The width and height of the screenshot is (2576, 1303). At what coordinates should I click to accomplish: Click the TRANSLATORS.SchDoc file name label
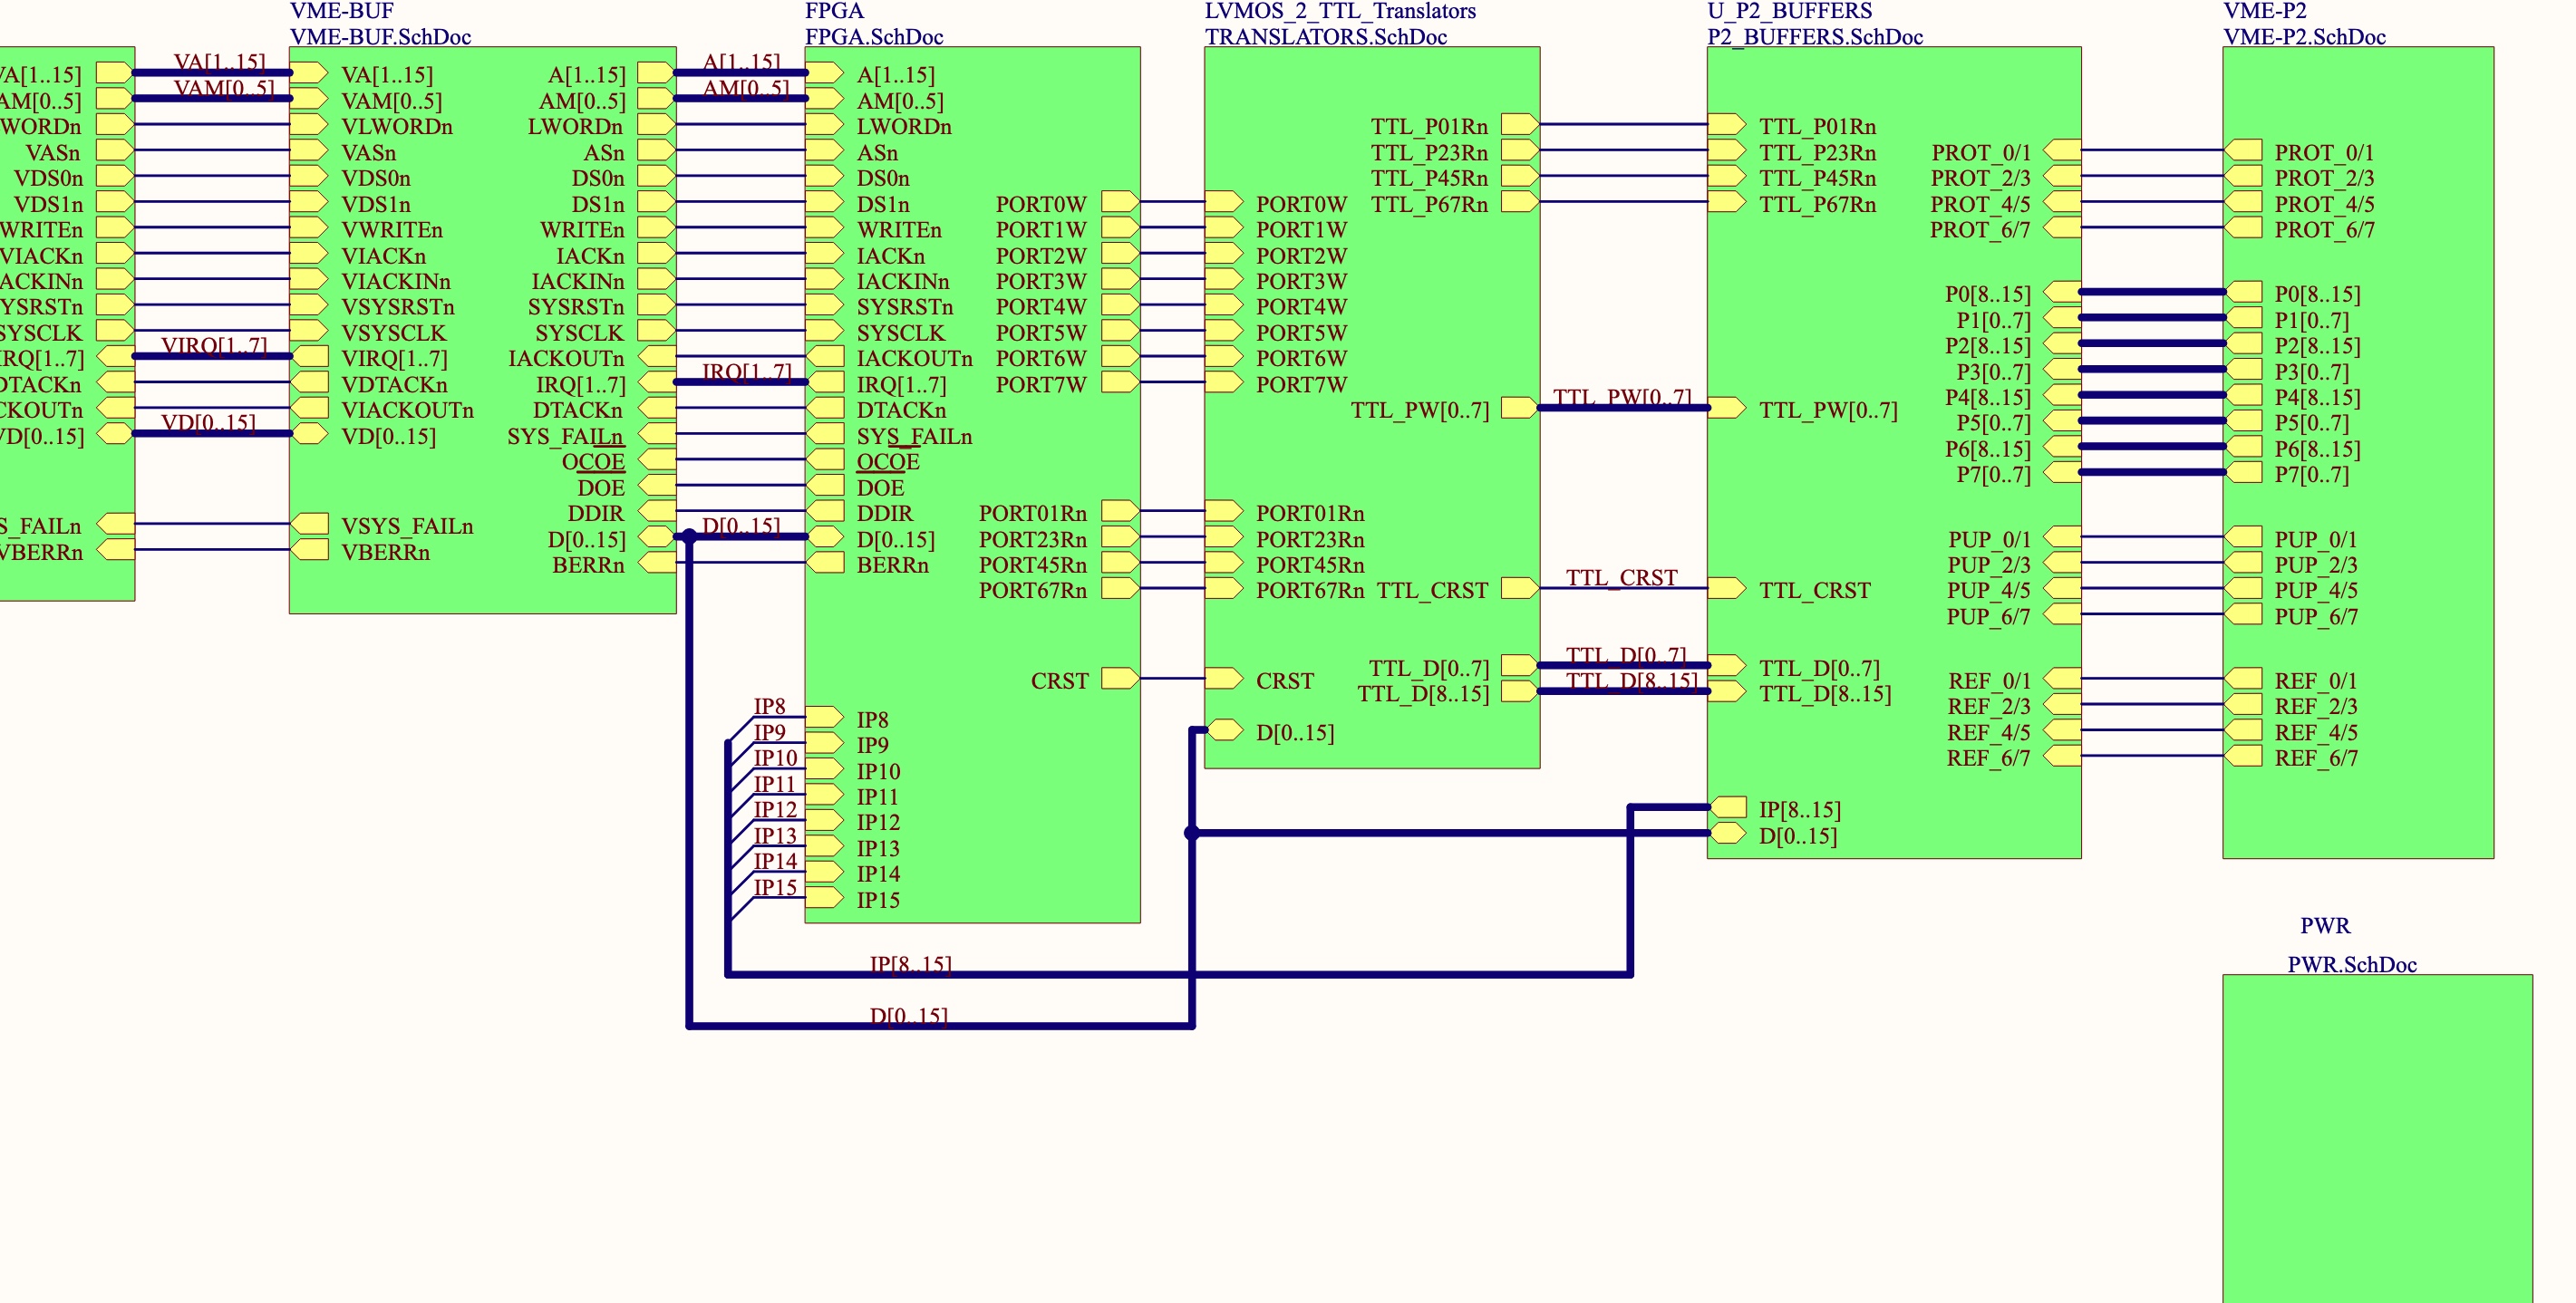(1325, 37)
